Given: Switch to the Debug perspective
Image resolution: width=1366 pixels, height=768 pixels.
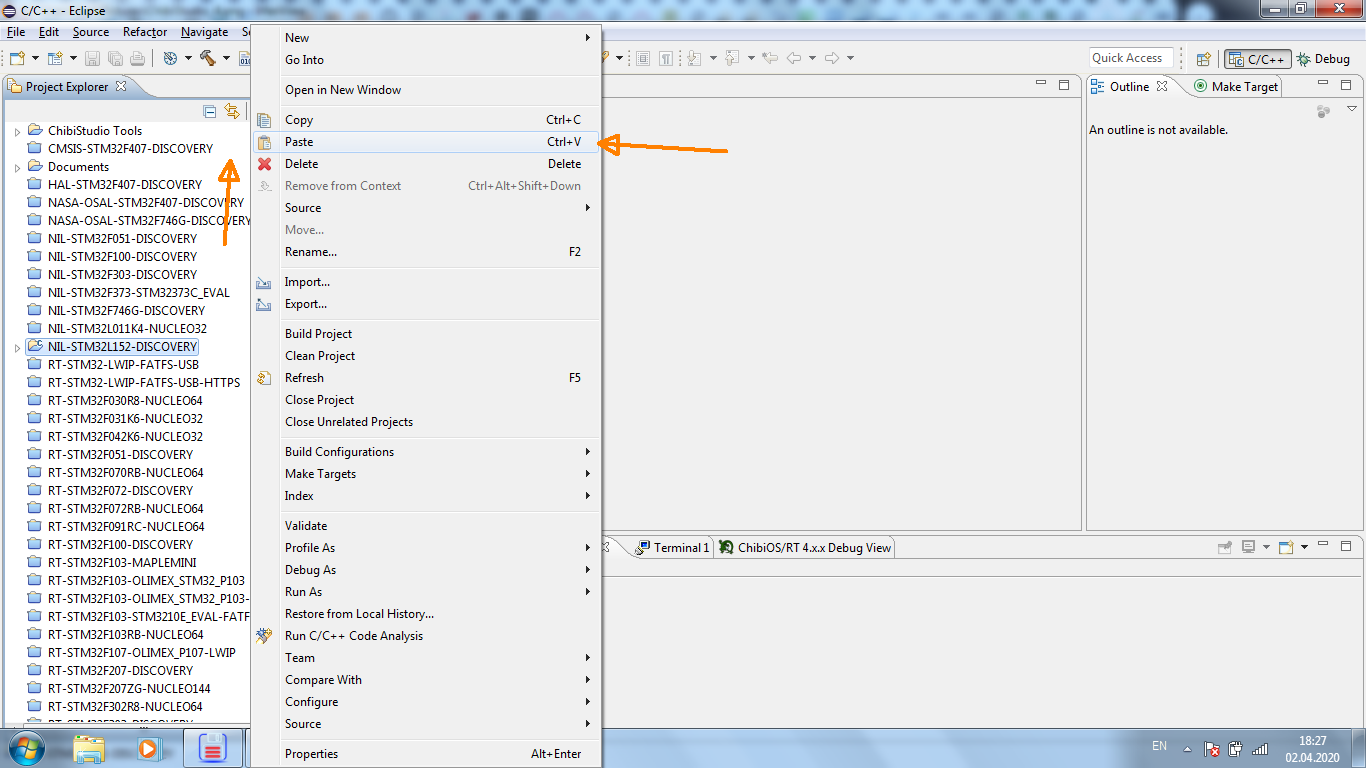Looking at the screenshot, I should (x=1324, y=59).
